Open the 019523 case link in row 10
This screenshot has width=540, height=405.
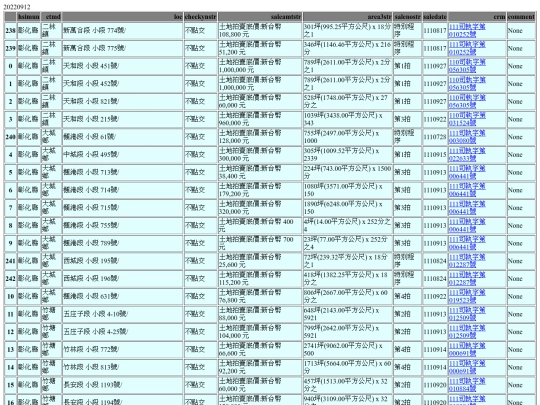point(467,297)
